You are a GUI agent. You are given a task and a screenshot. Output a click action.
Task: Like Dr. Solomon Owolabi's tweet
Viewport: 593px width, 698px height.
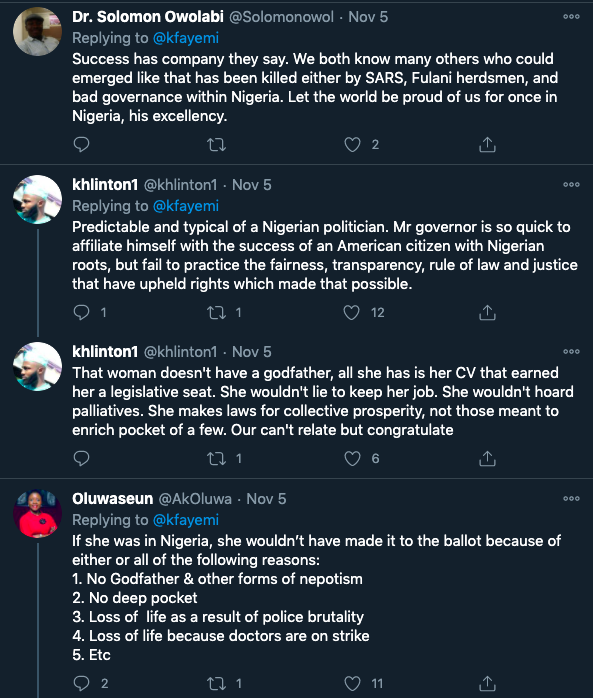click(x=352, y=145)
